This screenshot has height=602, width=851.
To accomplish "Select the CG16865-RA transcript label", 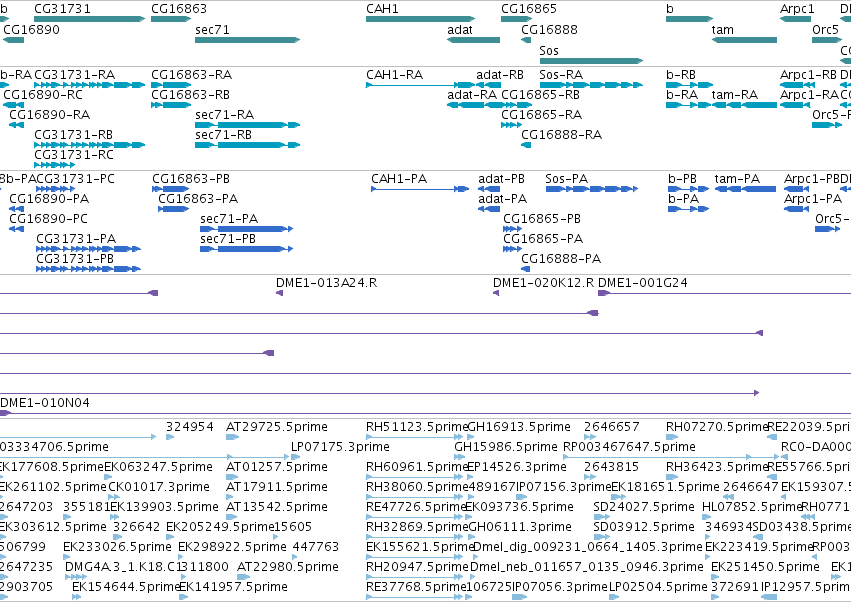I will click(541, 115).
